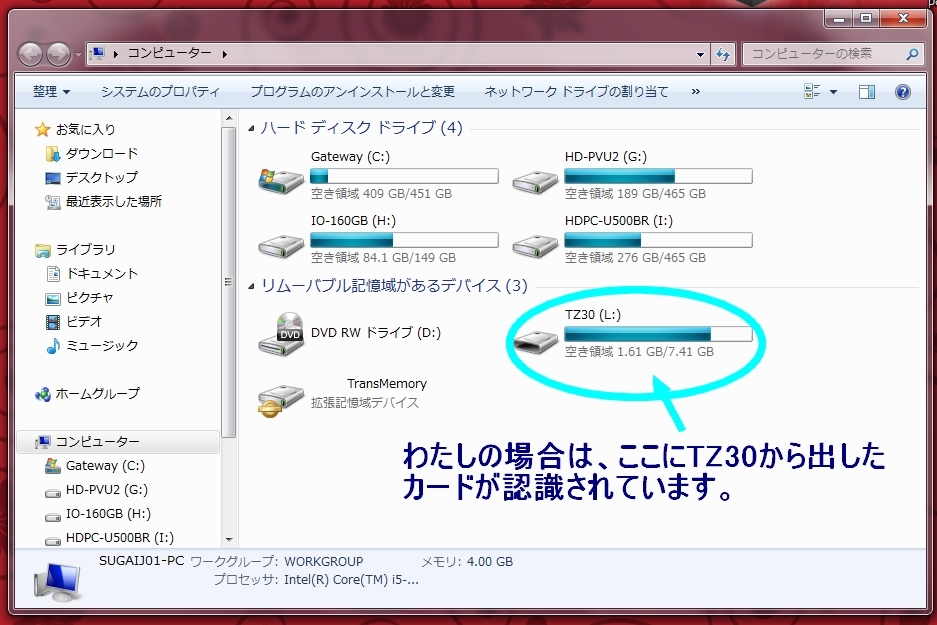Click the お気に入り star icon
Screen dimensions: 937x625
42,129
